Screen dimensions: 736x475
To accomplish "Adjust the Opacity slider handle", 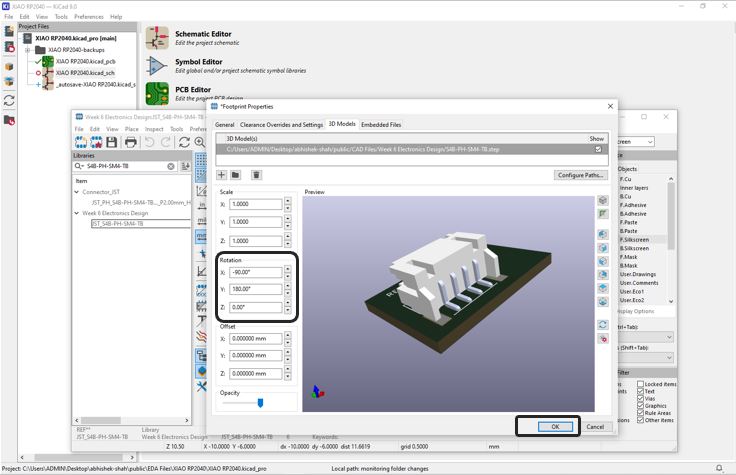I will point(261,403).
